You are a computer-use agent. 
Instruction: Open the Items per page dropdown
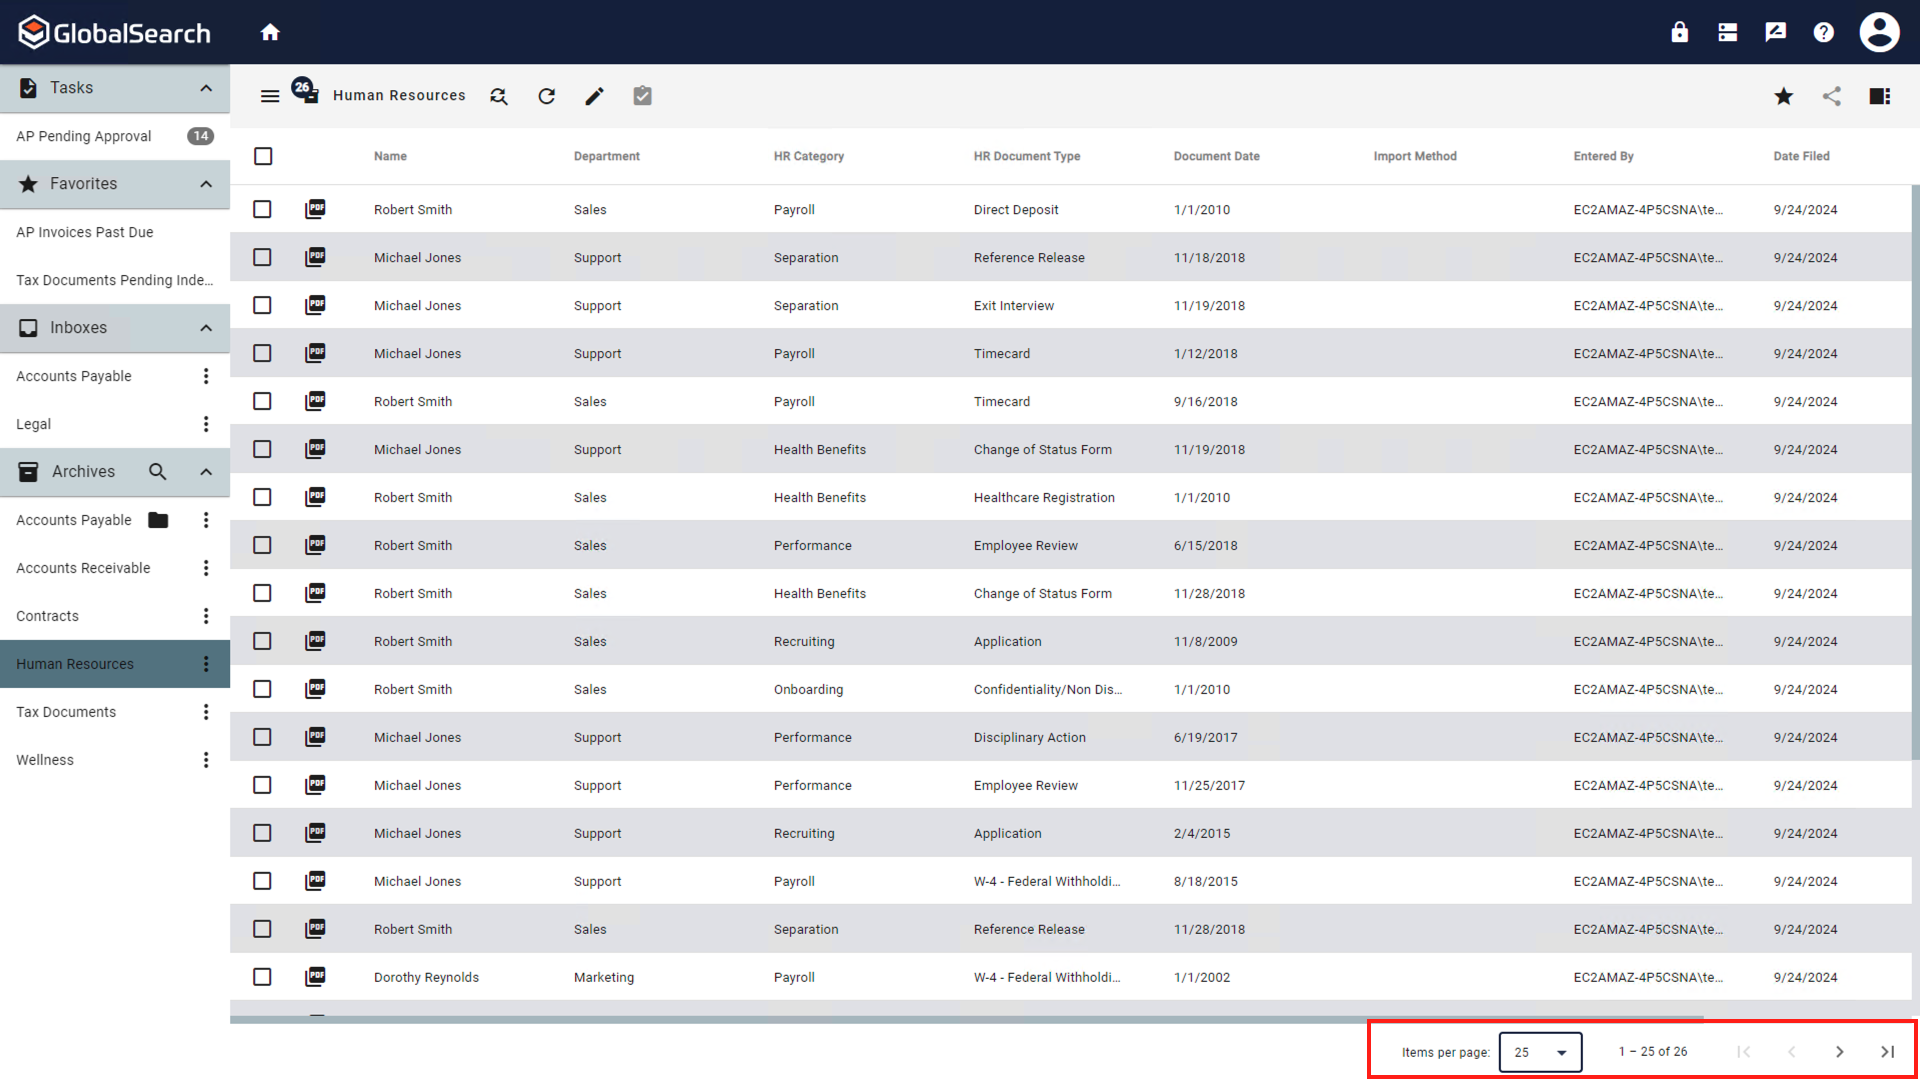[1540, 1052]
